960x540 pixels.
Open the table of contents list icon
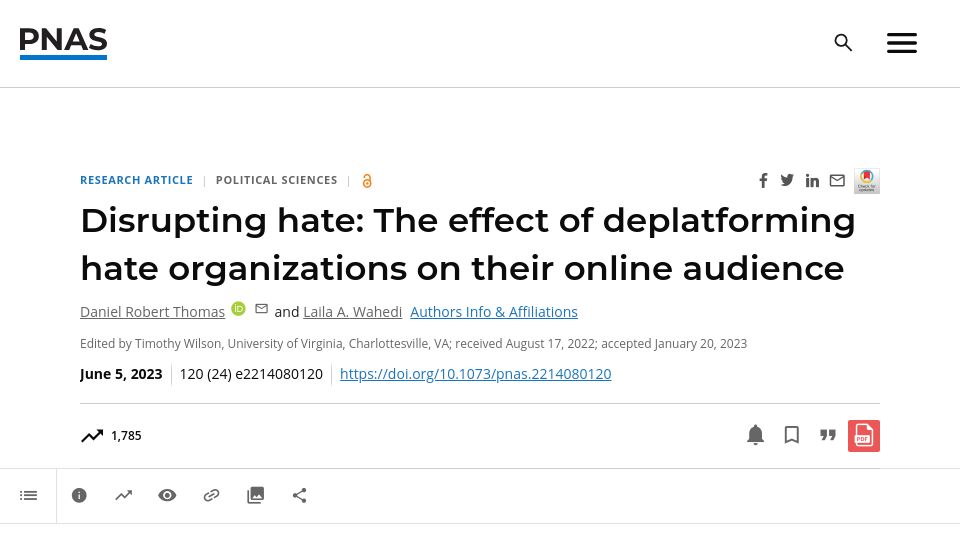28,495
